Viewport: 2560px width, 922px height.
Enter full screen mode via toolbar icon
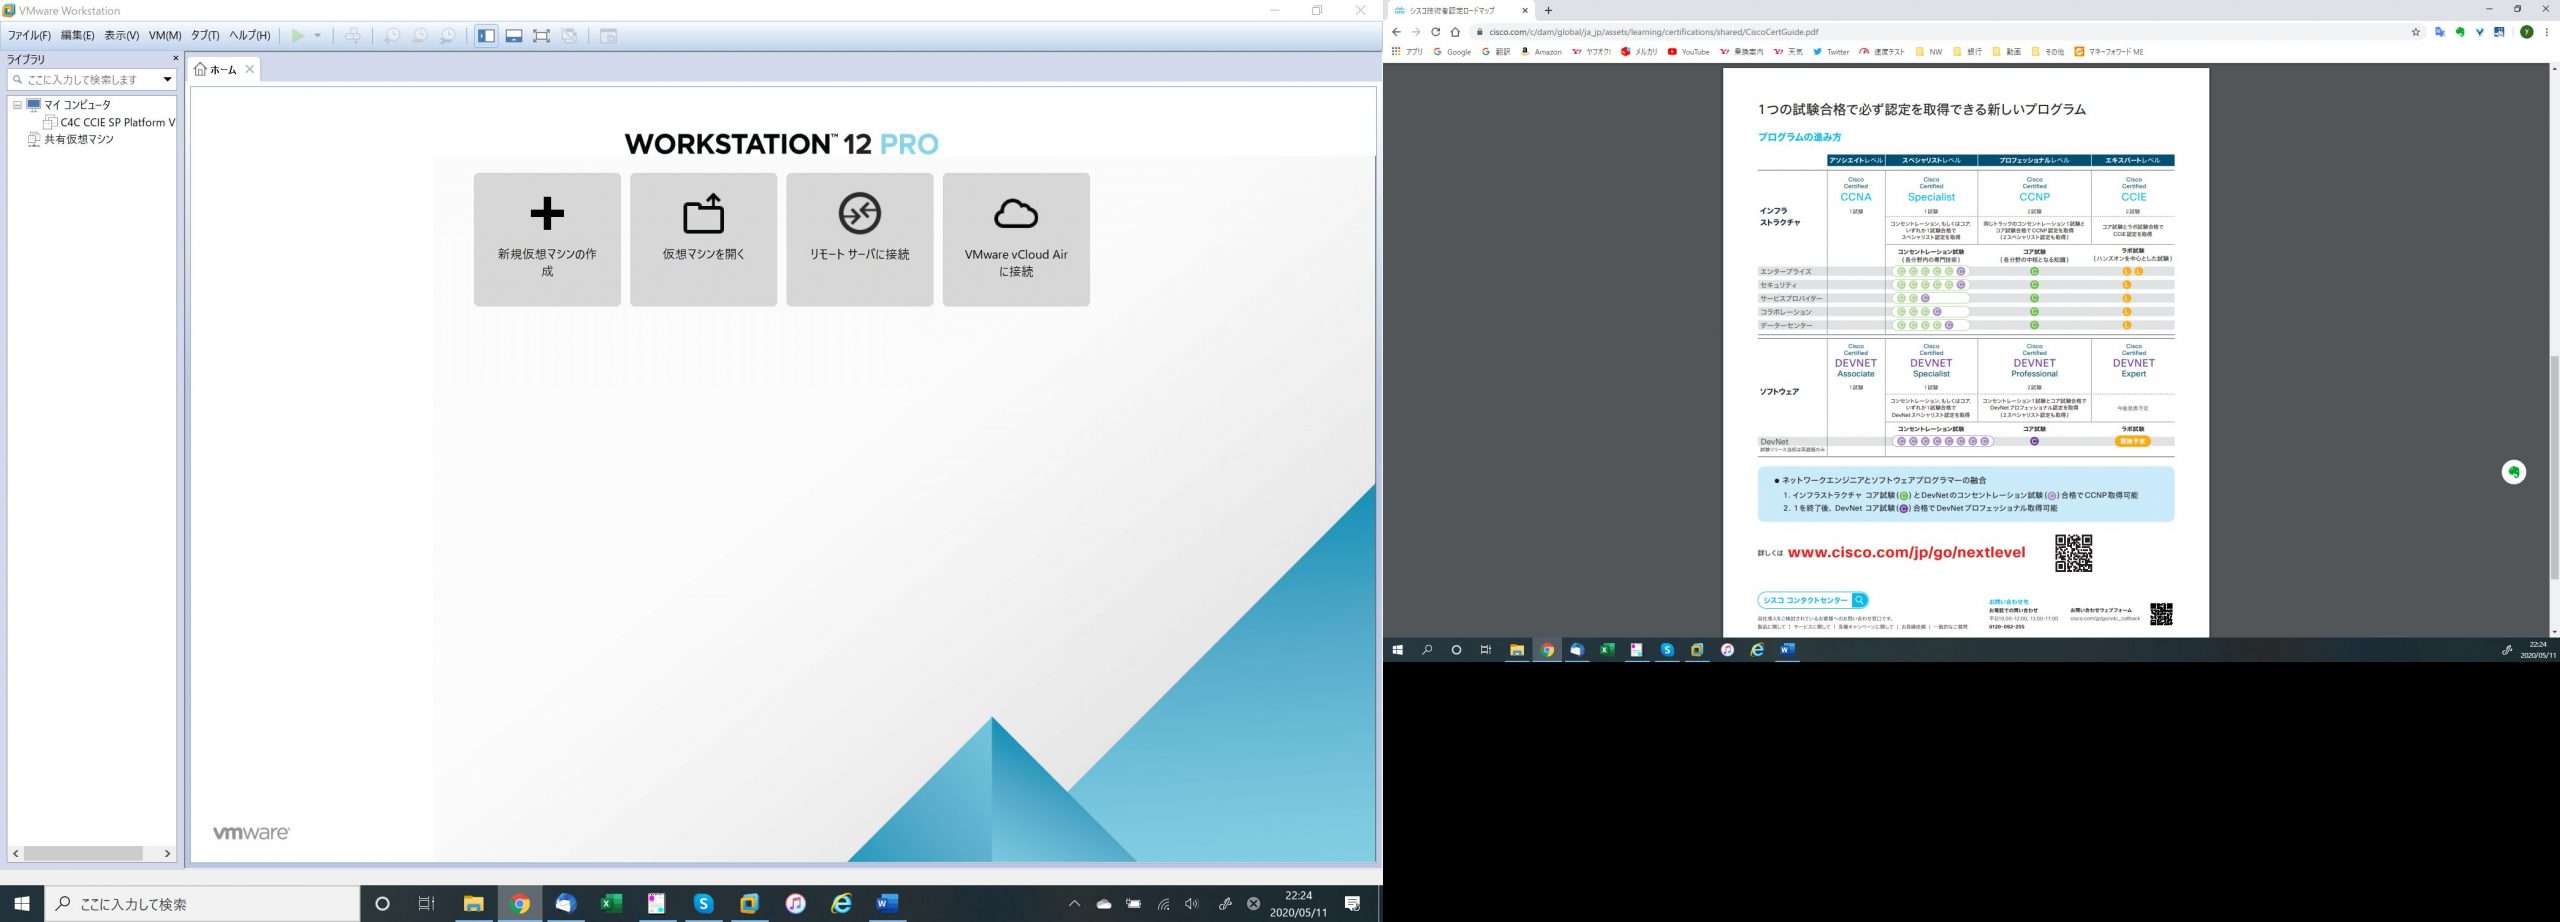pyautogui.click(x=541, y=36)
